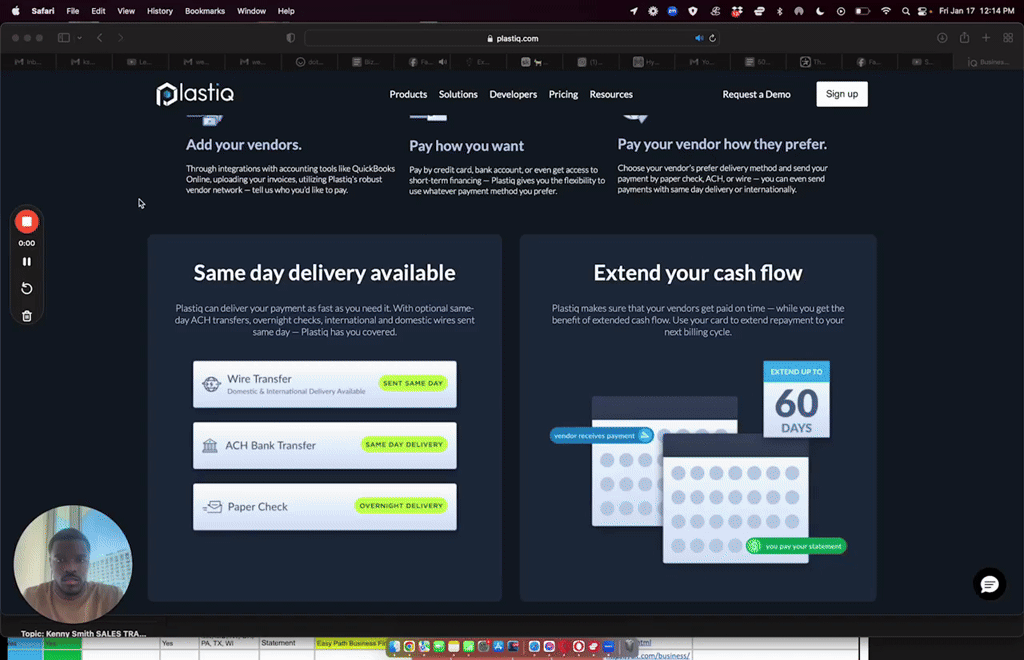
Task: Pause the screen recording
Action: [x=27, y=262]
